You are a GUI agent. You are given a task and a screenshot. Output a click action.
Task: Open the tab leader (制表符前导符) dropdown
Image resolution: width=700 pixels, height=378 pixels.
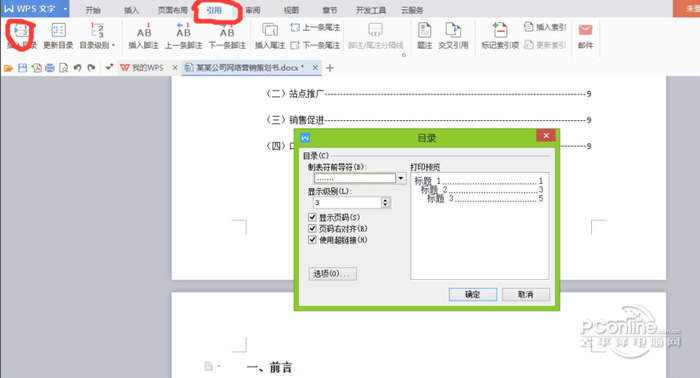click(x=401, y=179)
